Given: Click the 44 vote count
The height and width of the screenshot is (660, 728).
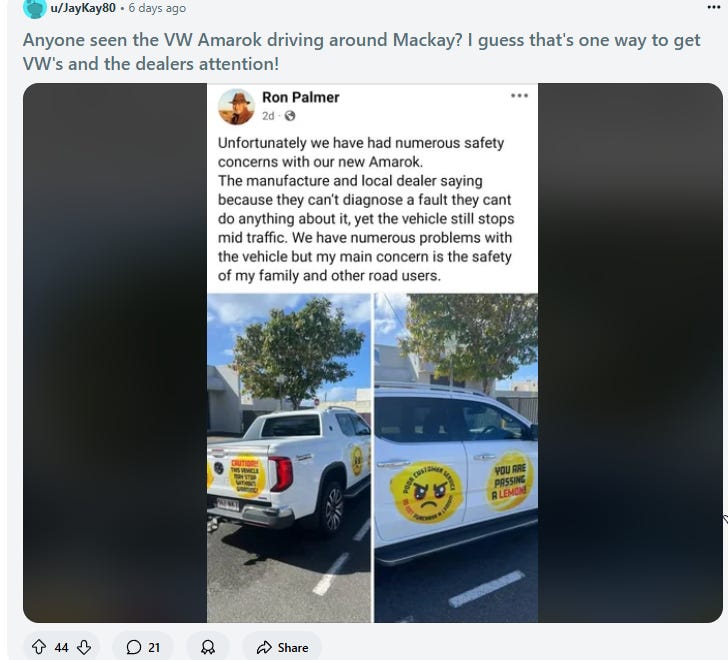Looking at the screenshot, I should (61, 647).
